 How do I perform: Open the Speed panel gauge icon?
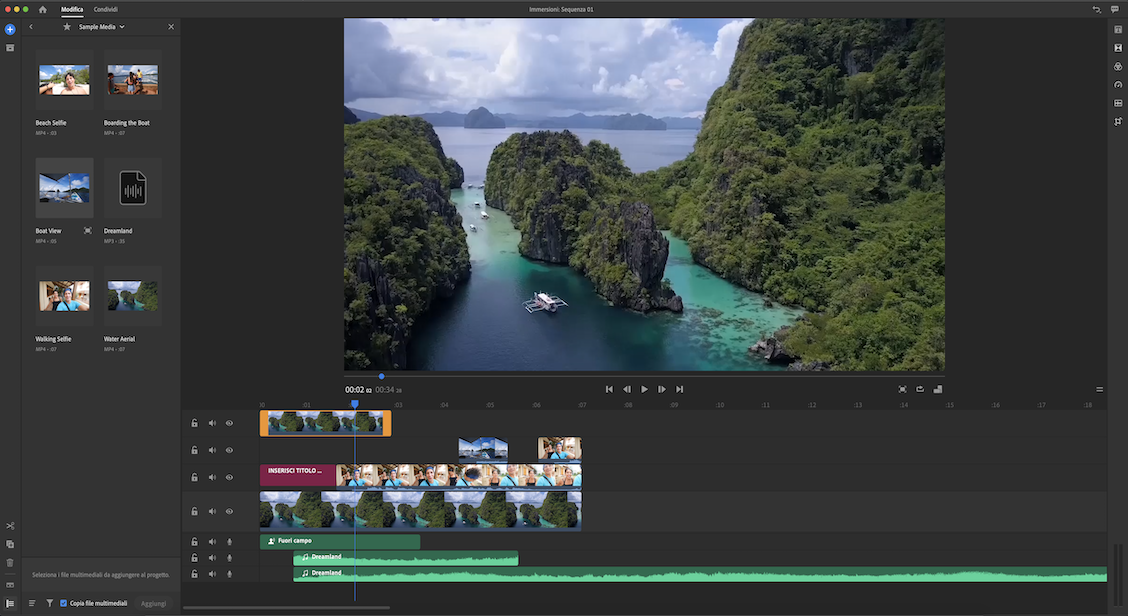(1118, 84)
